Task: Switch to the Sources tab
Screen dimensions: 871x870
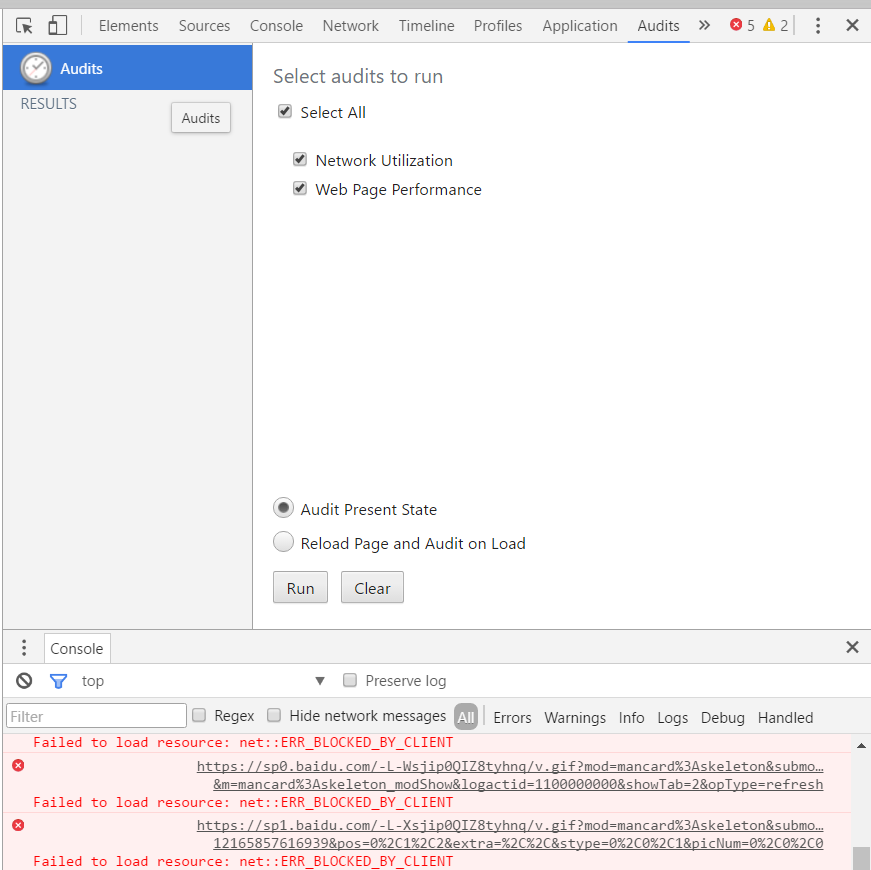Action: point(204,26)
